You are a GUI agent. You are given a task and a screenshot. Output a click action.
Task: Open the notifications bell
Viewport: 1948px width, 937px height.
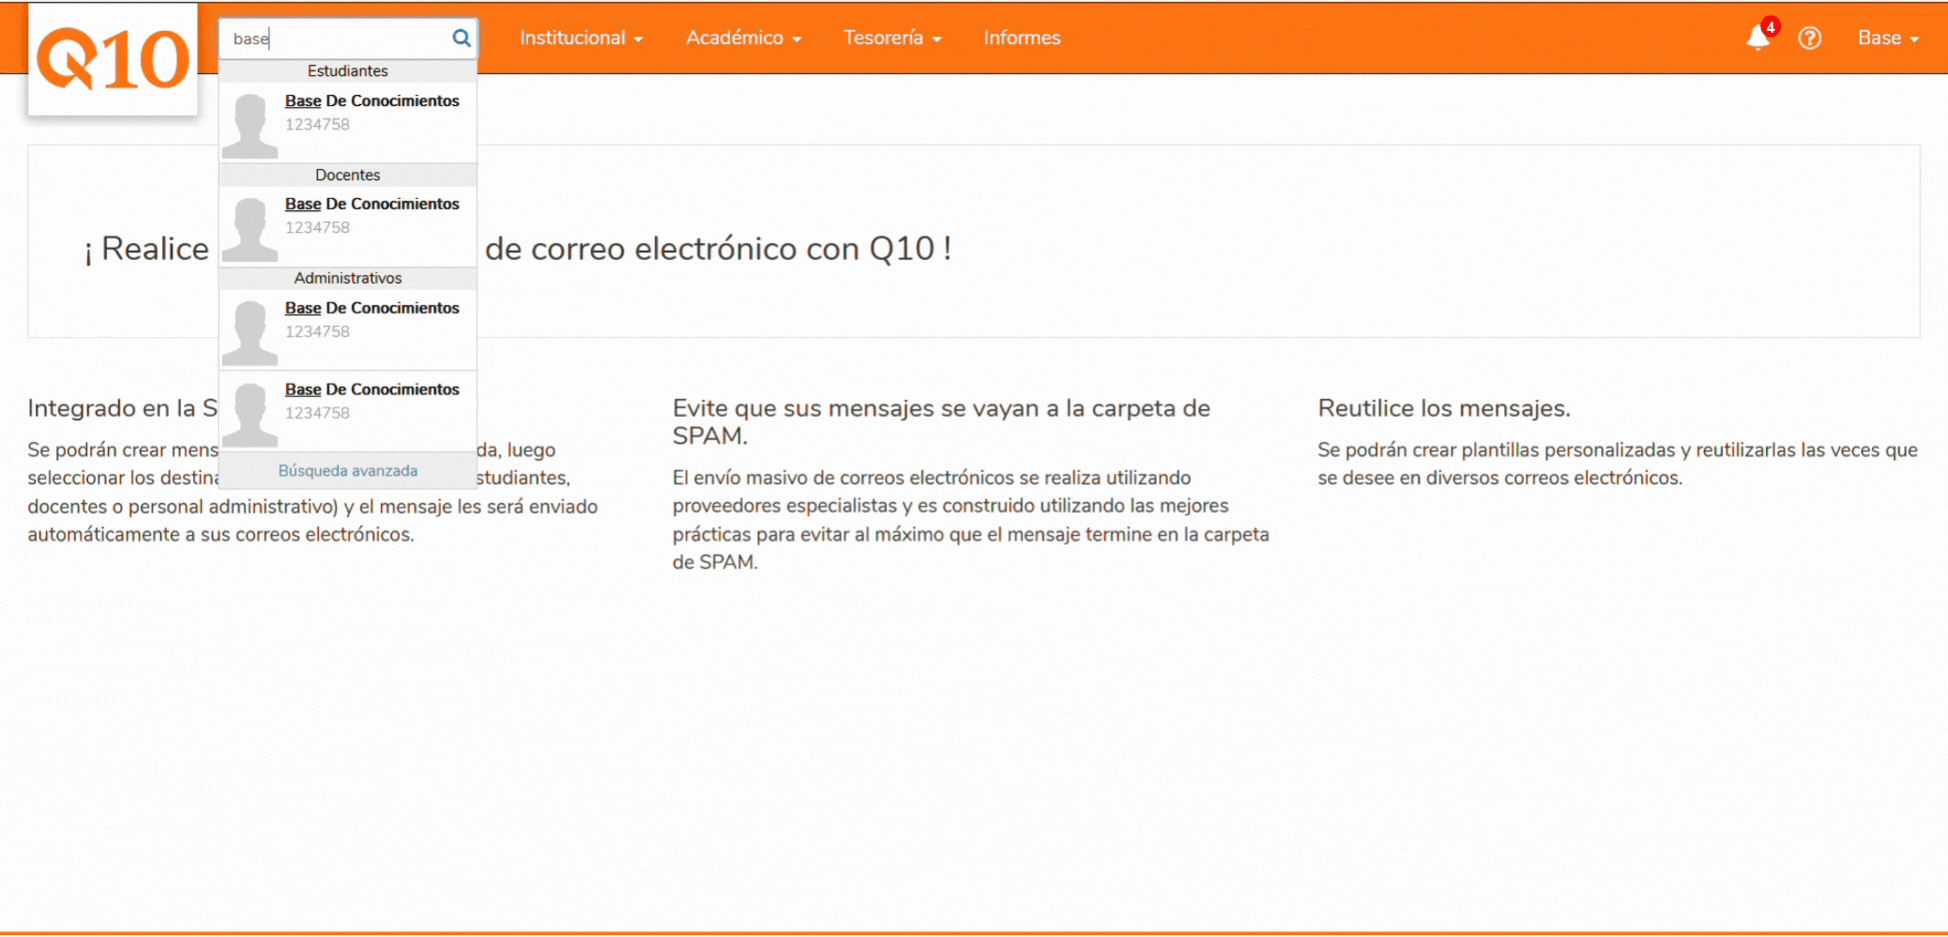point(1758,38)
